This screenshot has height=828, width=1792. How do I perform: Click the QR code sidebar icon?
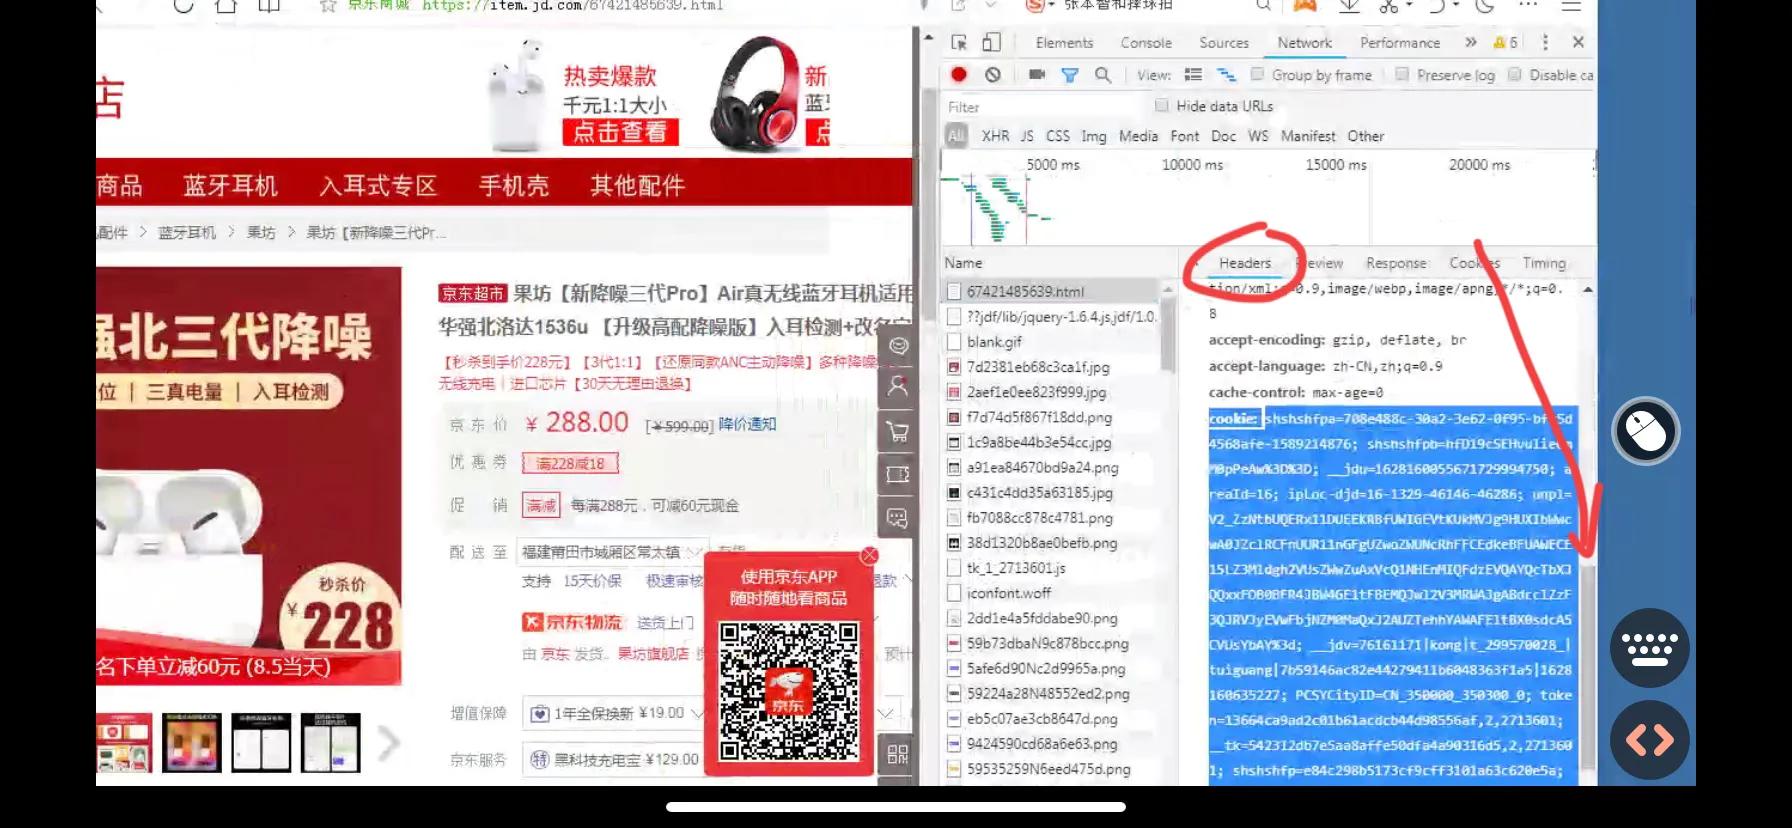(898, 755)
